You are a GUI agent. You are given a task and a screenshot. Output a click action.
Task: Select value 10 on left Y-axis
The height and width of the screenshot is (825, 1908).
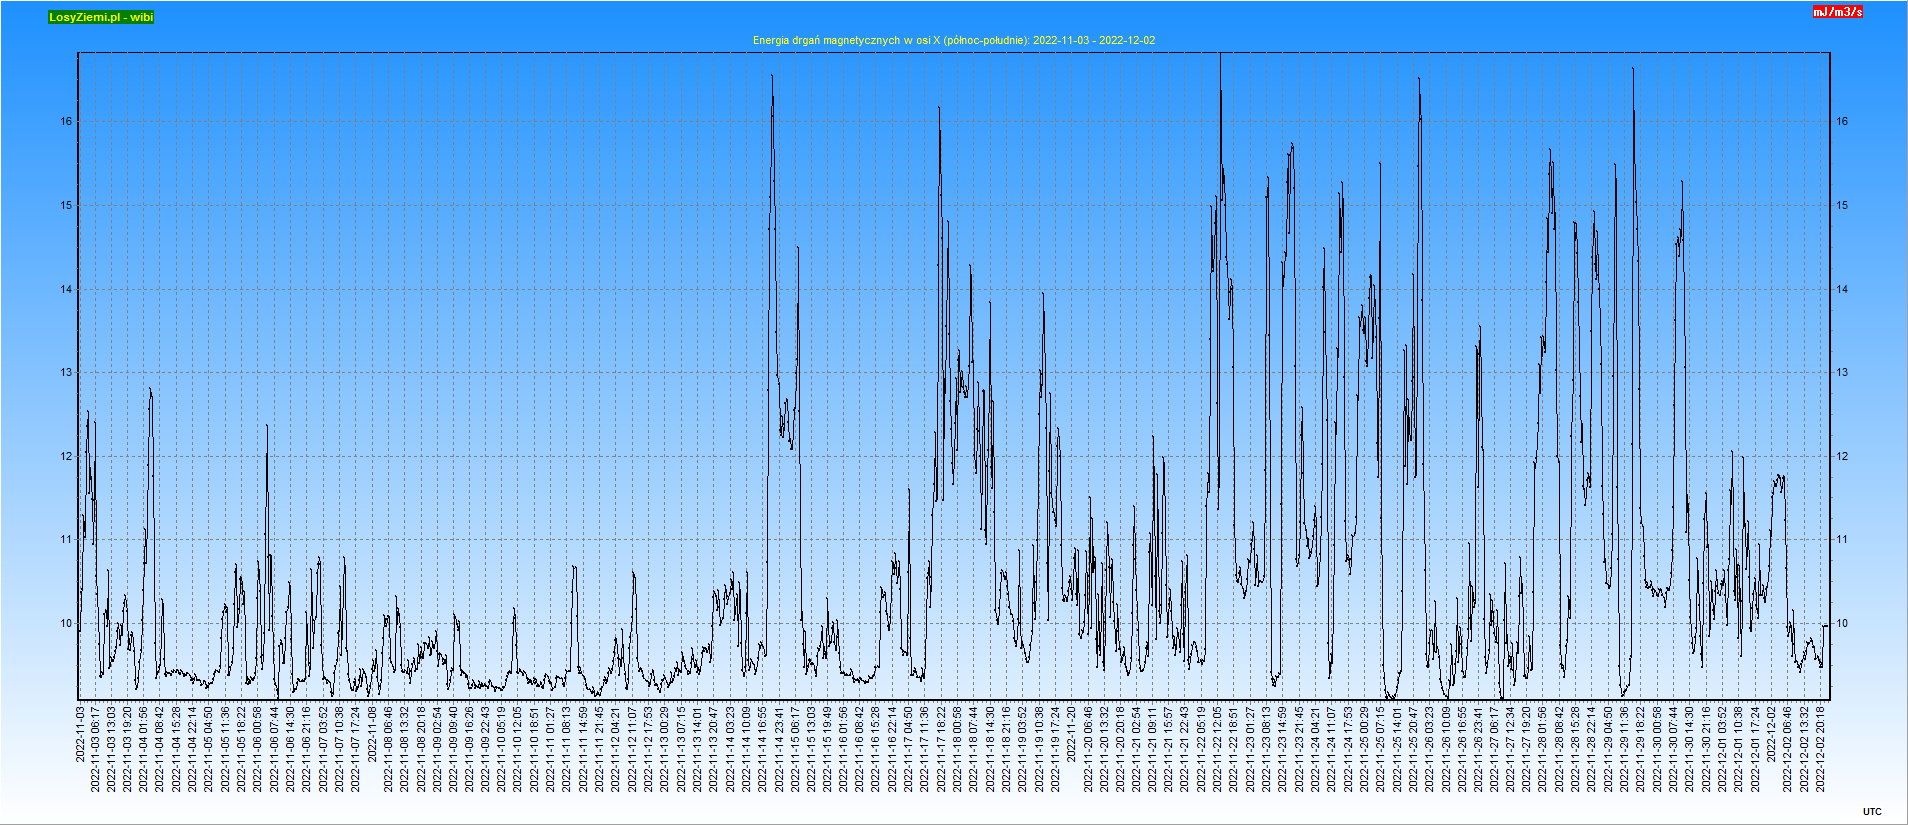66,624
